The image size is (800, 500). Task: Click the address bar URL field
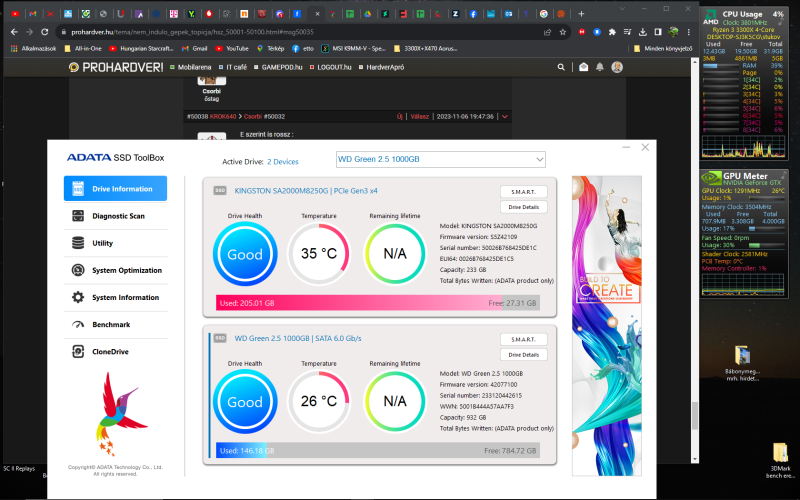point(301,32)
